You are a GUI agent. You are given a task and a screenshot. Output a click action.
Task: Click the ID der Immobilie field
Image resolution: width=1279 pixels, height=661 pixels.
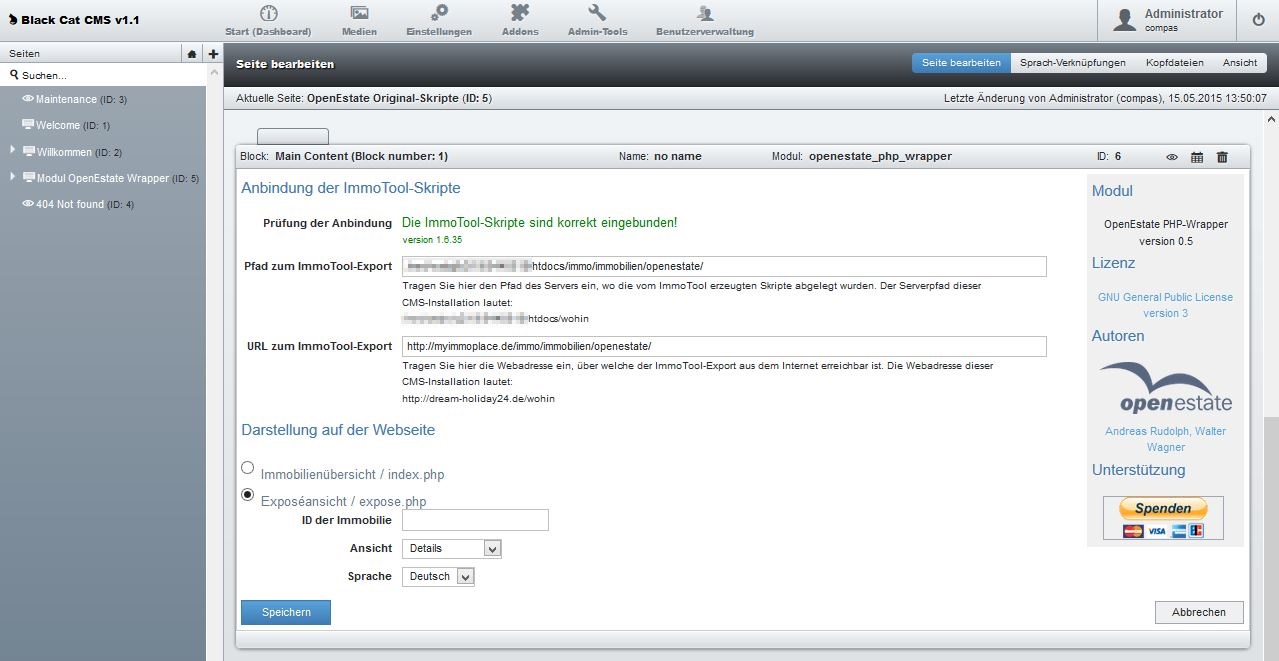pos(475,520)
